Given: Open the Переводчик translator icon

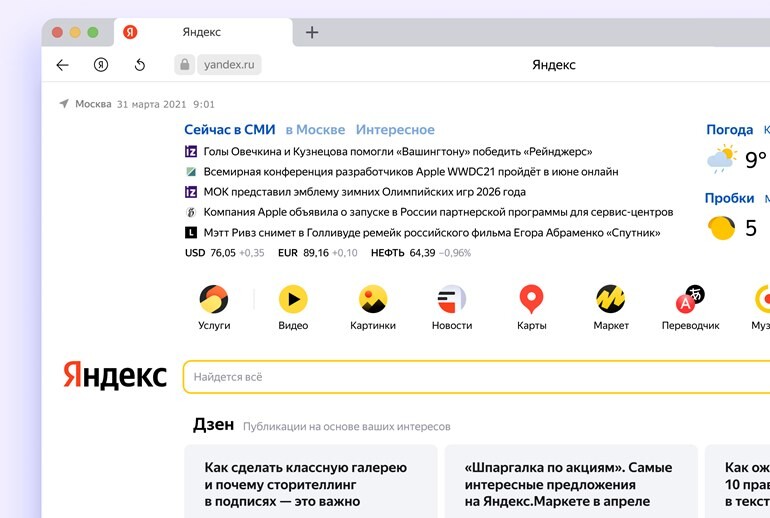Looking at the screenshot, I should point(690,300).
